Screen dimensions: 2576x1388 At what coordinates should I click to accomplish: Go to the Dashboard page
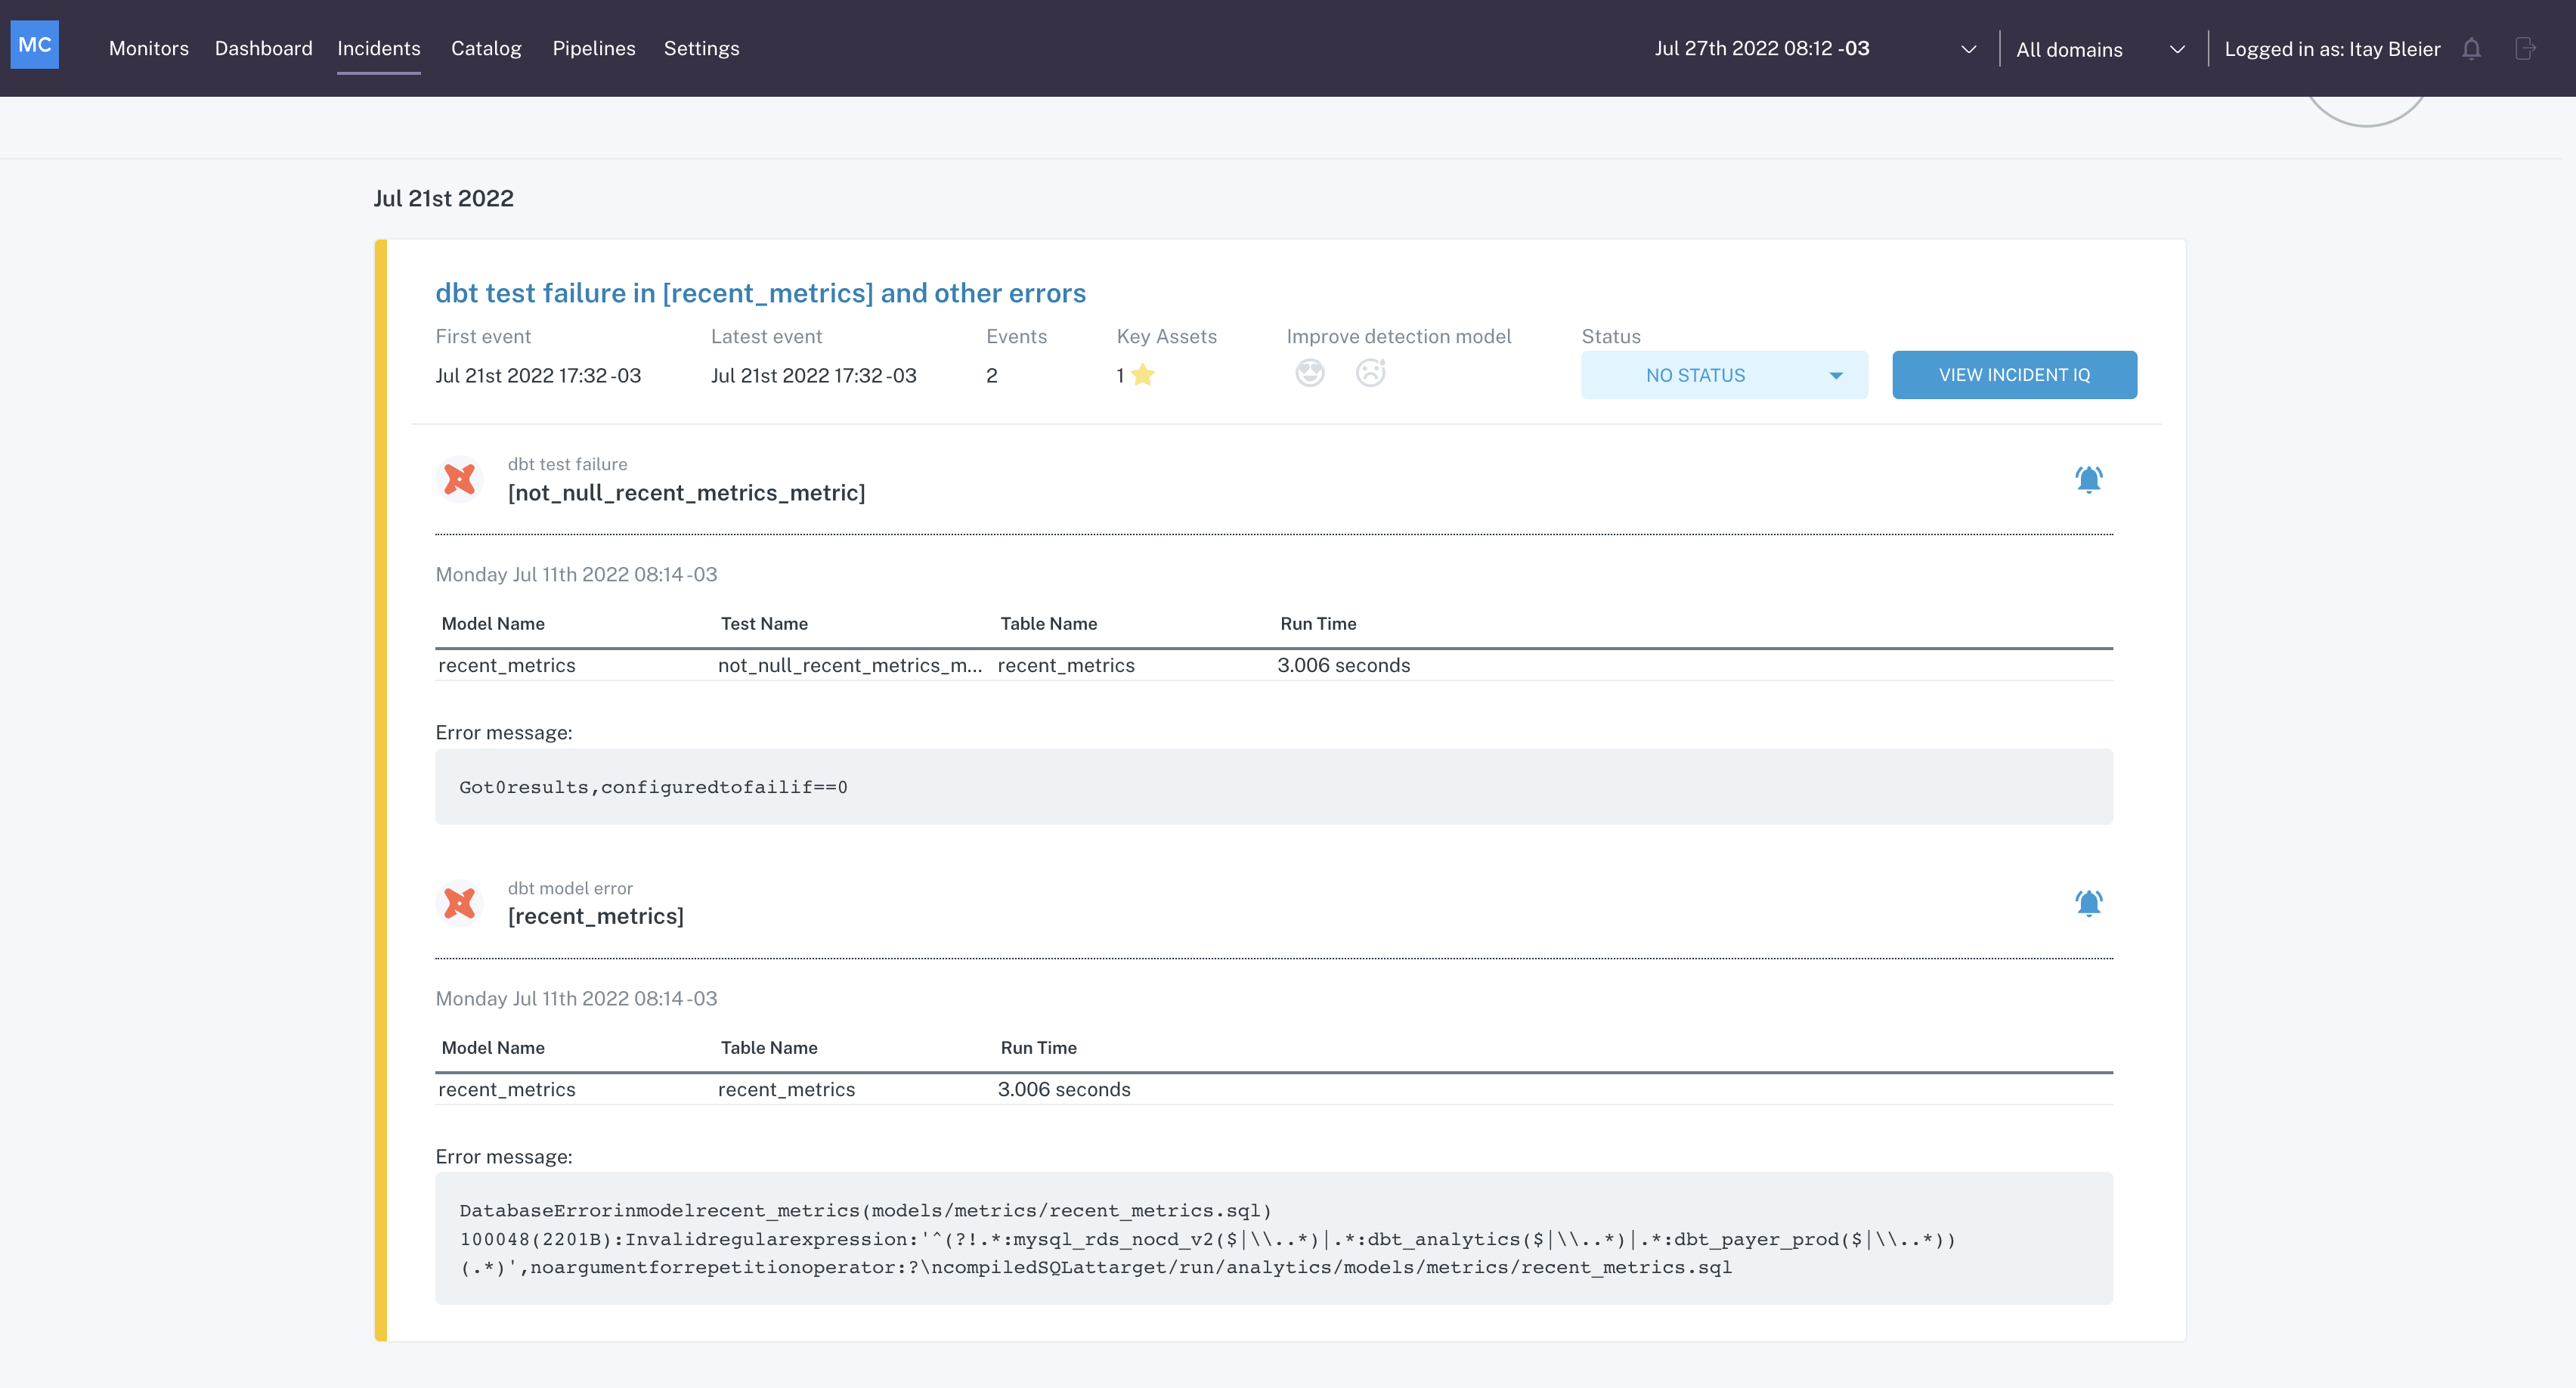264,48
